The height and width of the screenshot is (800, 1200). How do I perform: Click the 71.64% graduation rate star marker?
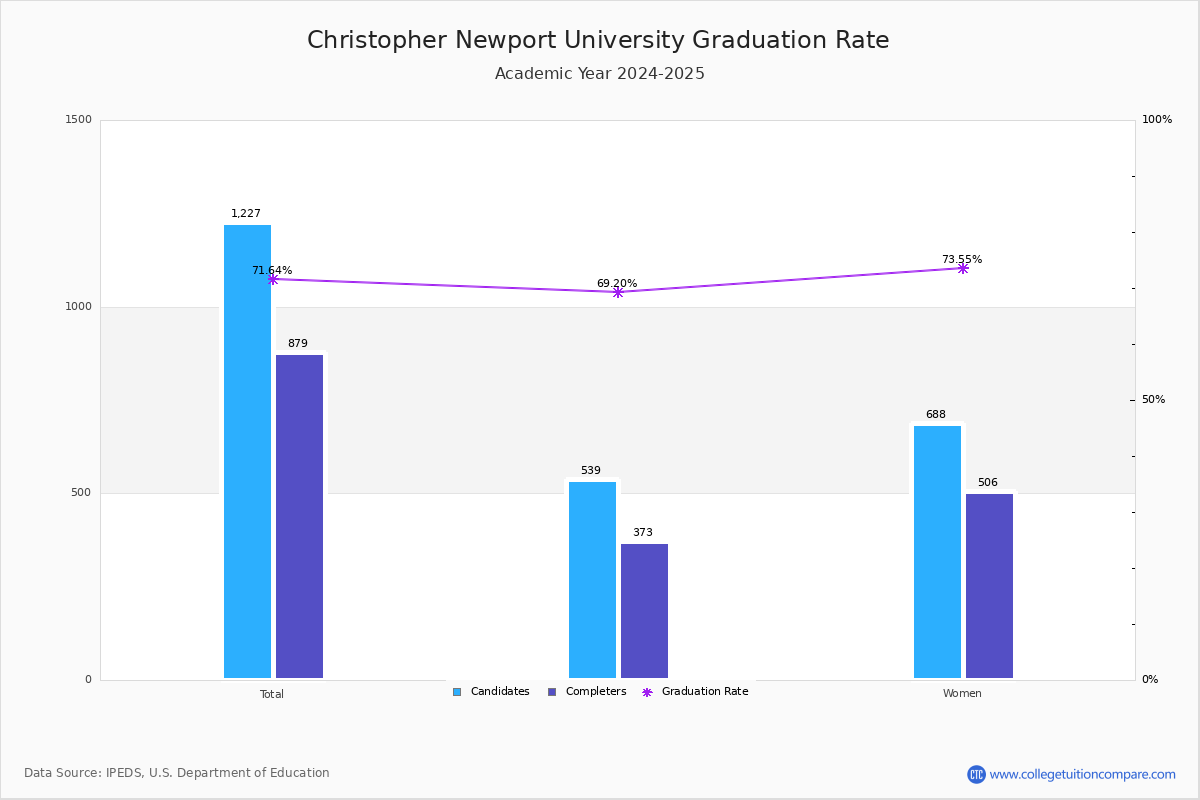click(x=273, y=279)
